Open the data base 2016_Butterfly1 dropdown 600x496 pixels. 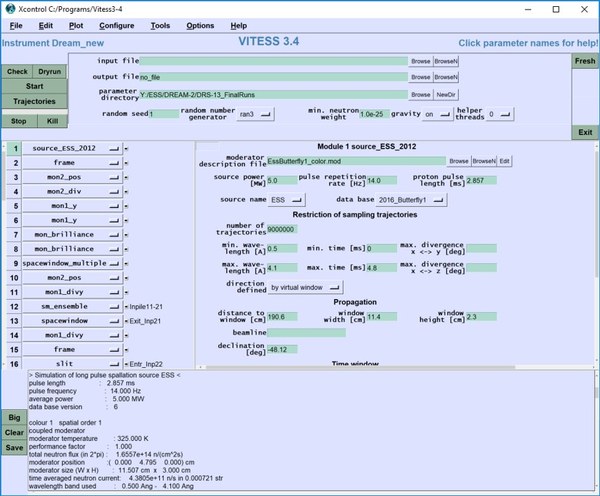click(x=409, y=199)
